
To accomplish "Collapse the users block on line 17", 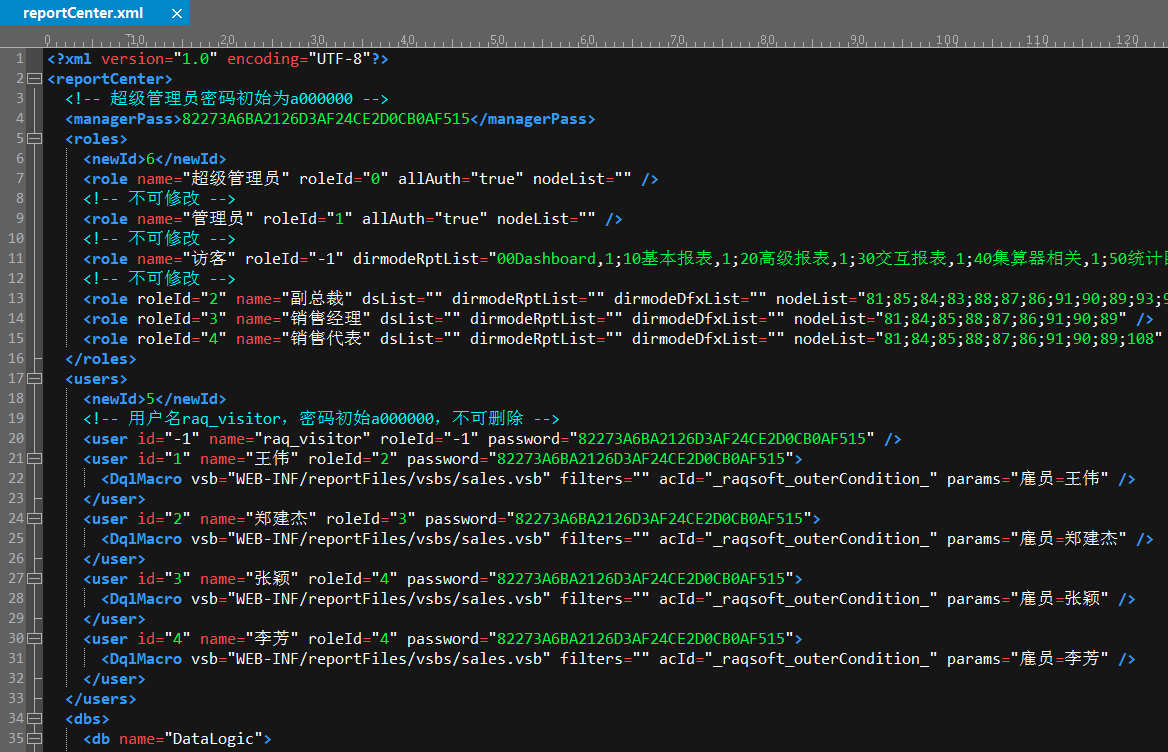I will [34, 379].
